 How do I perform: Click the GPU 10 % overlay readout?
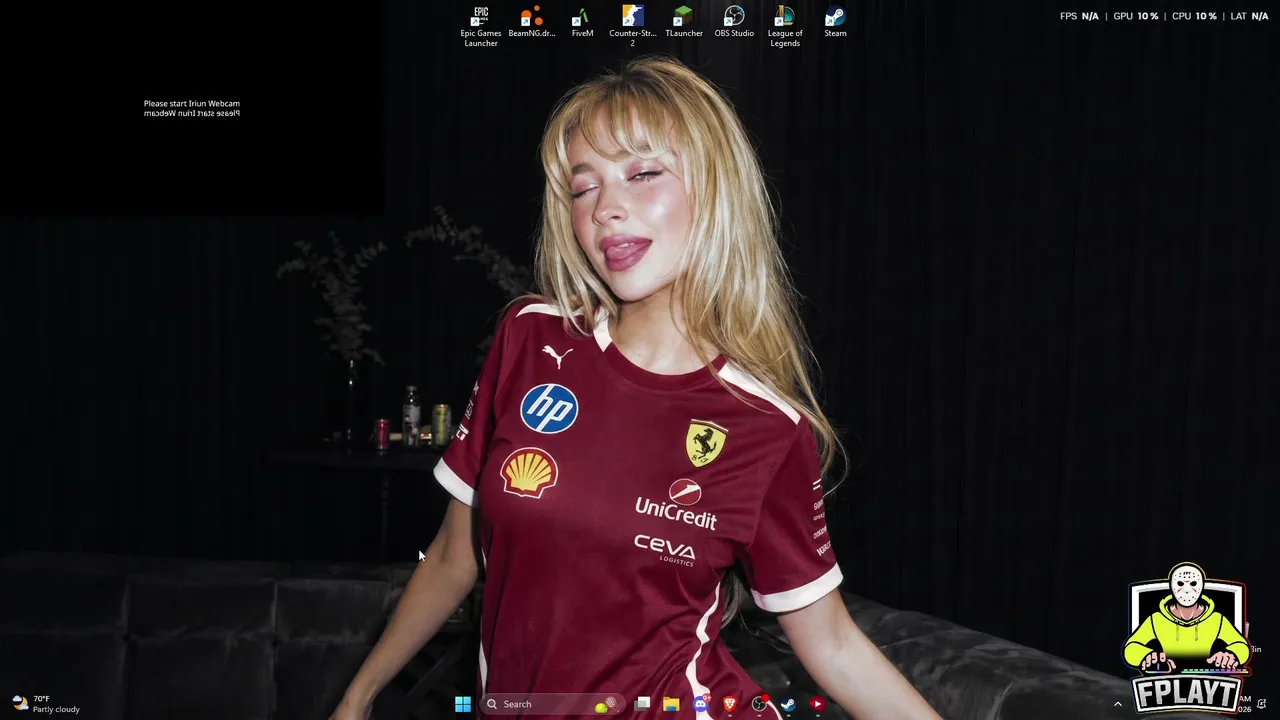[1136, 16]
